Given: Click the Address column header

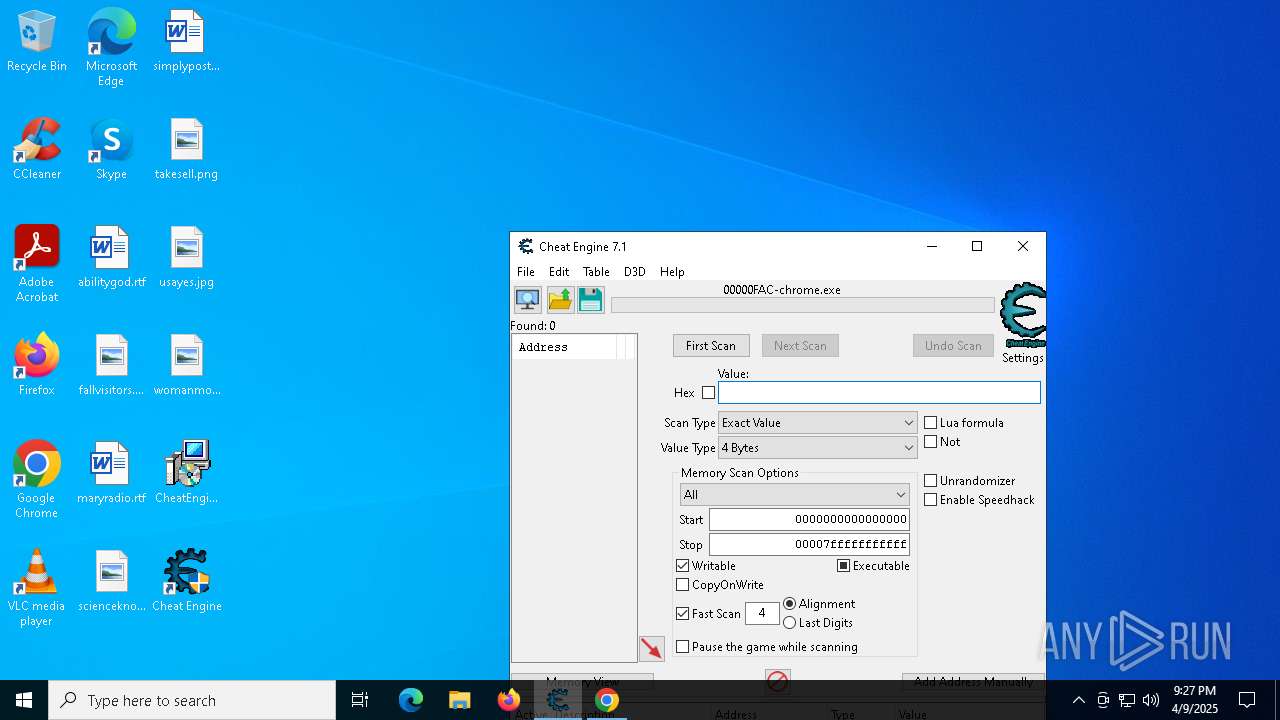Looking at the screenshot, I should 565,347.
